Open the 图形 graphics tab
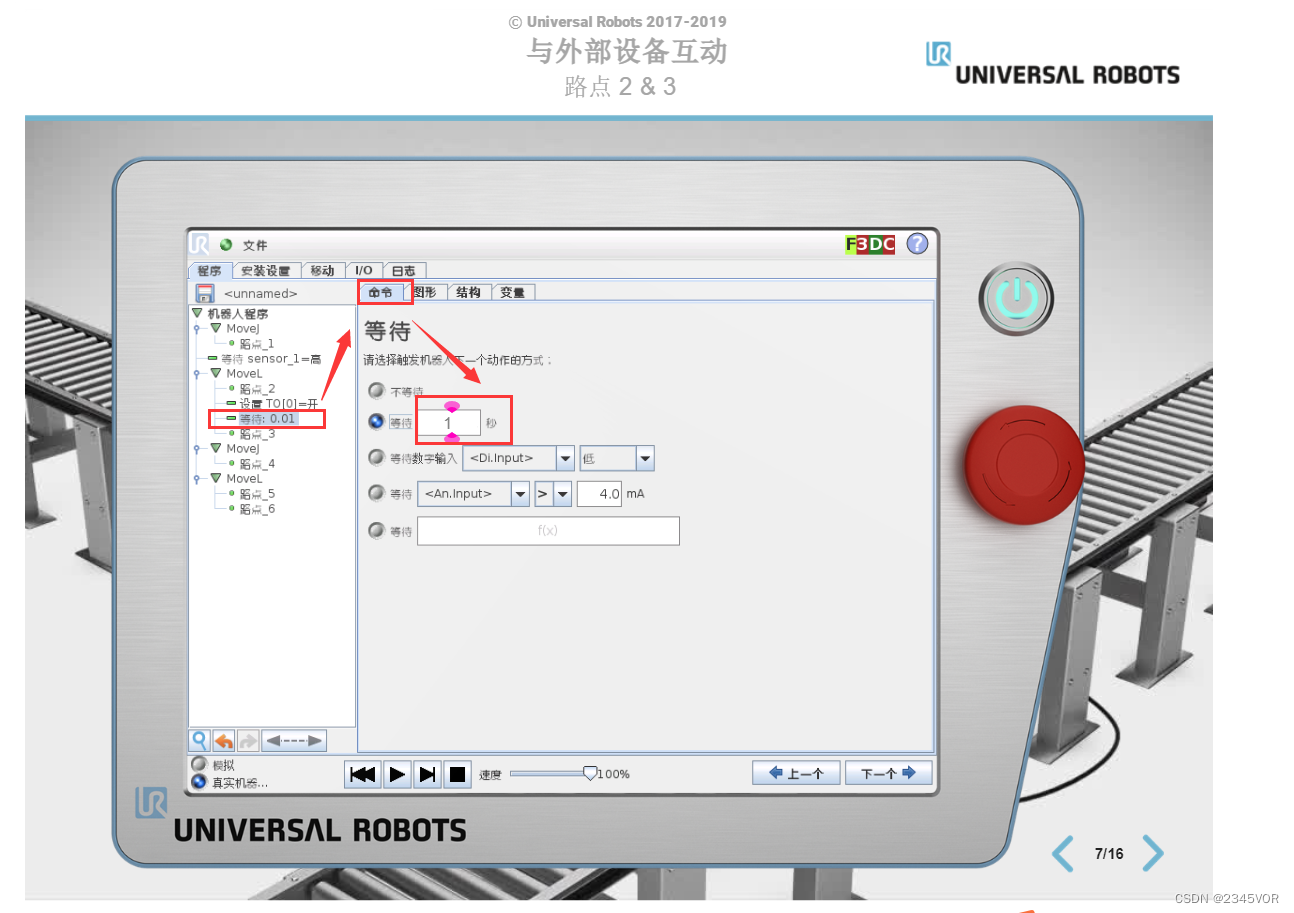Image resolution: width=1294 pixels, height=913 pixels. 425,292
